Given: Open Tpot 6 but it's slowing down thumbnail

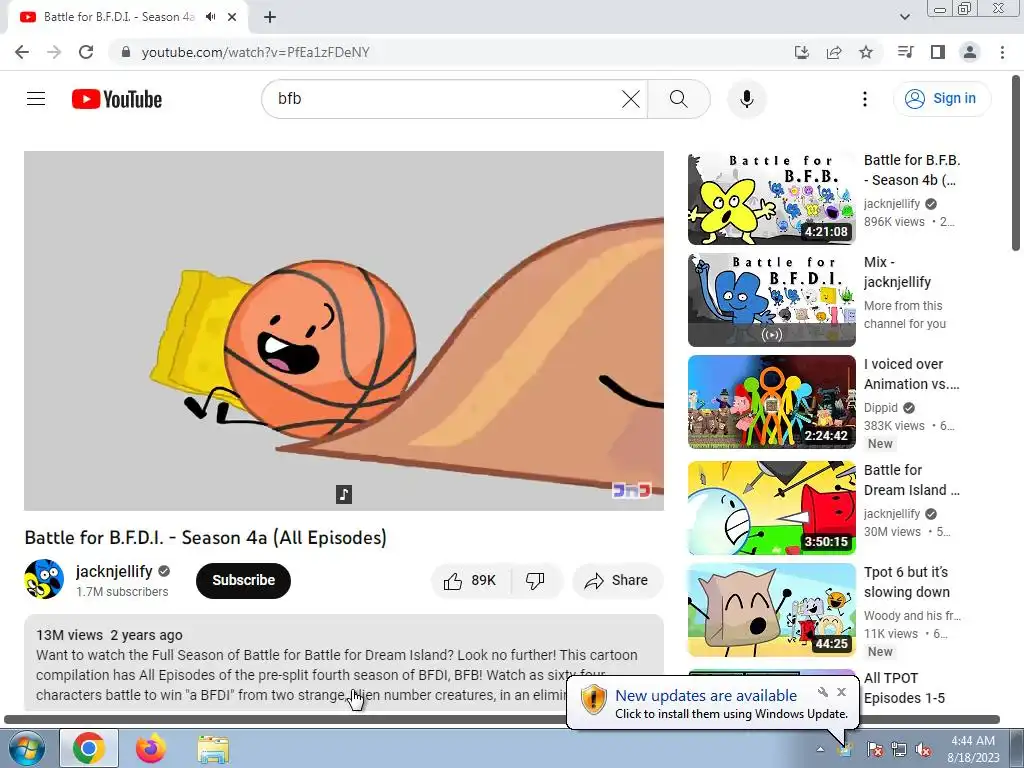Looking at the screenshot, I should click(x=771, y=610).
